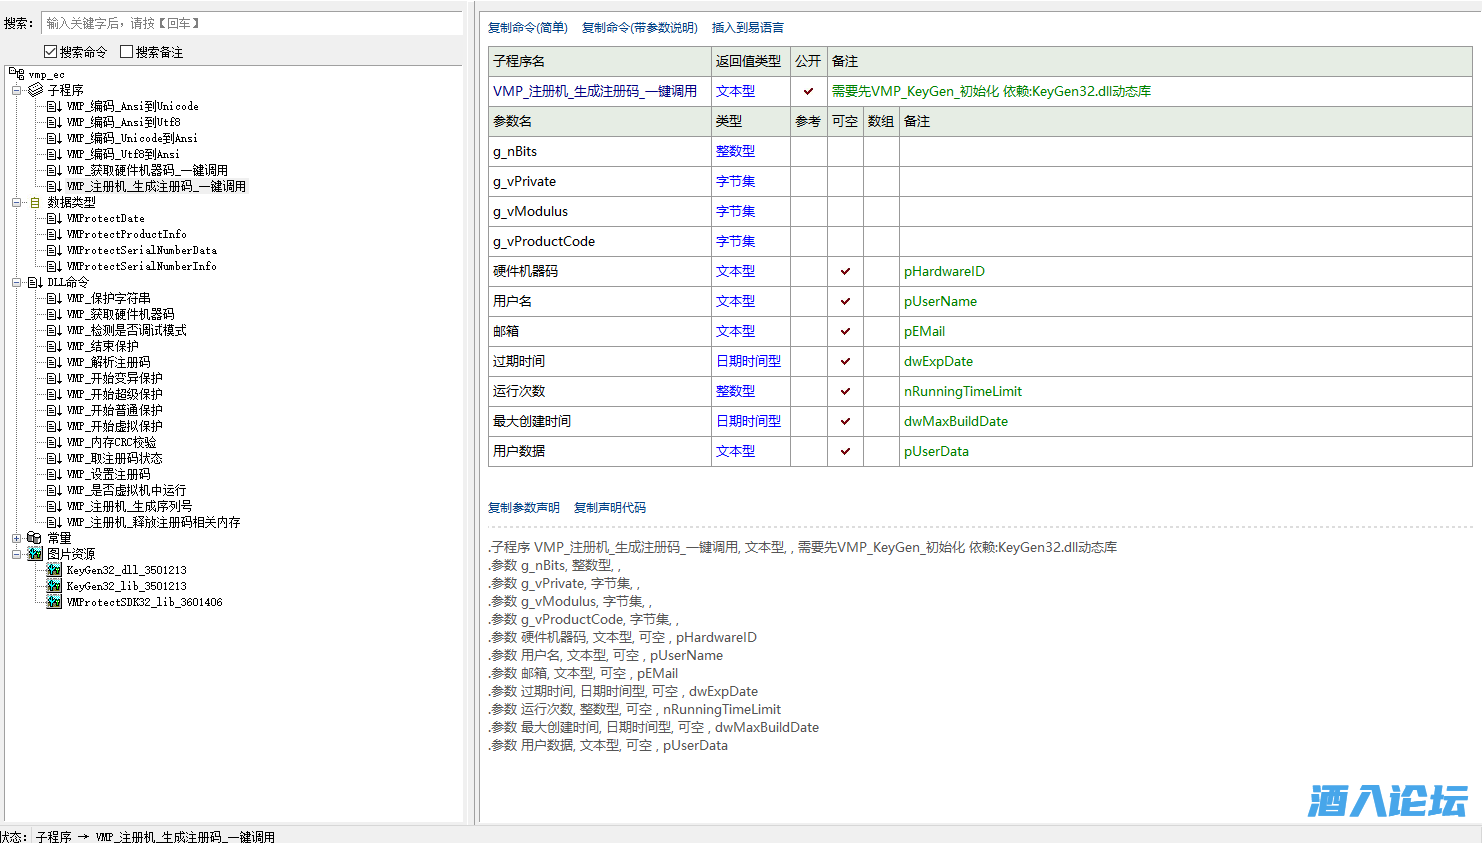Click 插入到易语言 link
This screenshot has height=843, width=1482.
click(747, 28)
